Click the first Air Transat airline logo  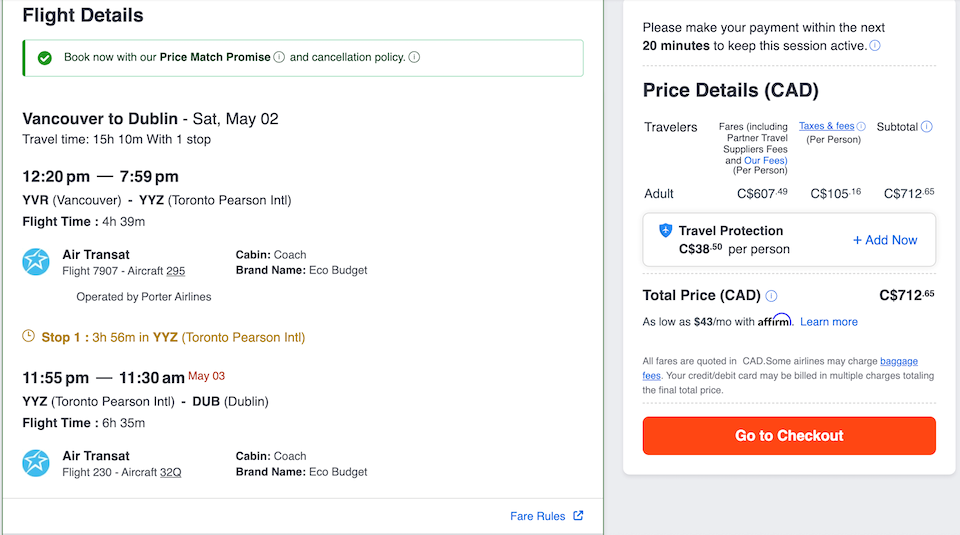tap(36, 262)
